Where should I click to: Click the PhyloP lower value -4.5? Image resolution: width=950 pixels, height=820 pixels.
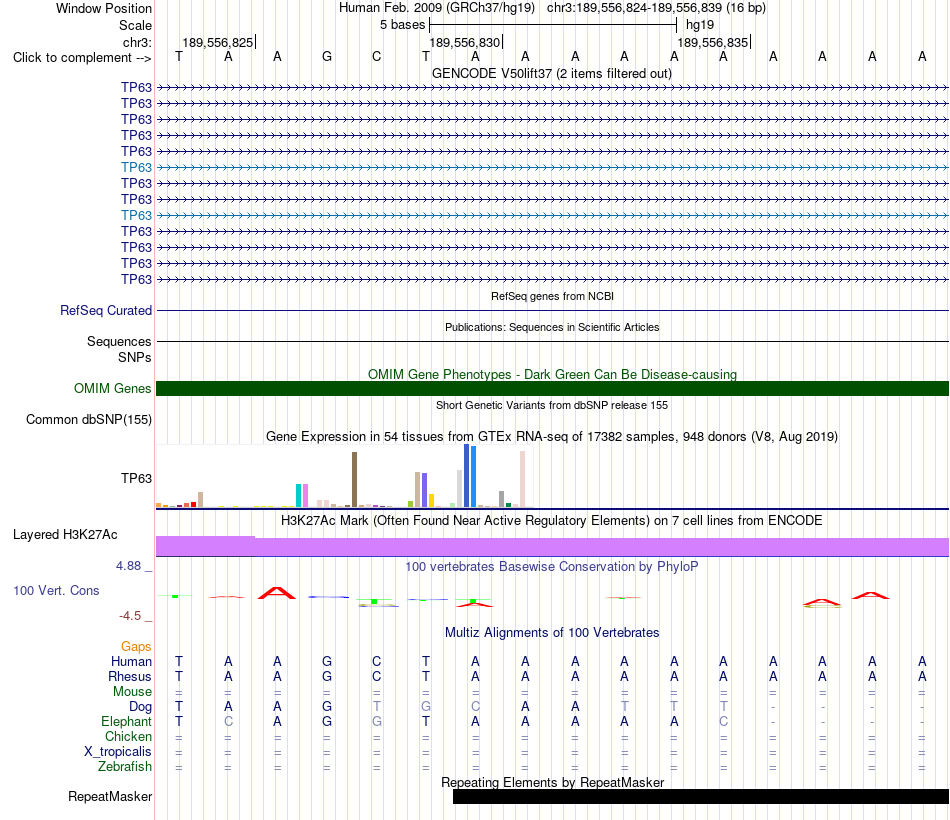pyautogui.click(x=130, y=616)
